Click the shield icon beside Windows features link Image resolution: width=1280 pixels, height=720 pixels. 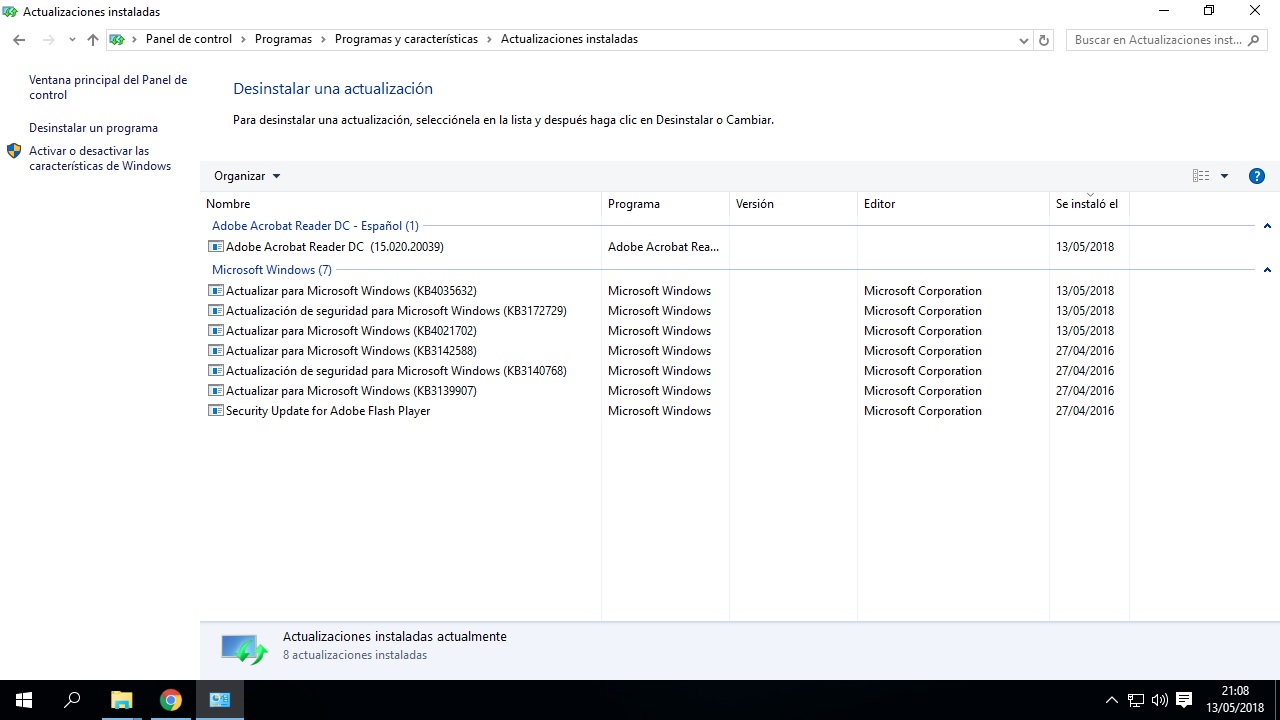pyautogui.click(x=14, y=151)
